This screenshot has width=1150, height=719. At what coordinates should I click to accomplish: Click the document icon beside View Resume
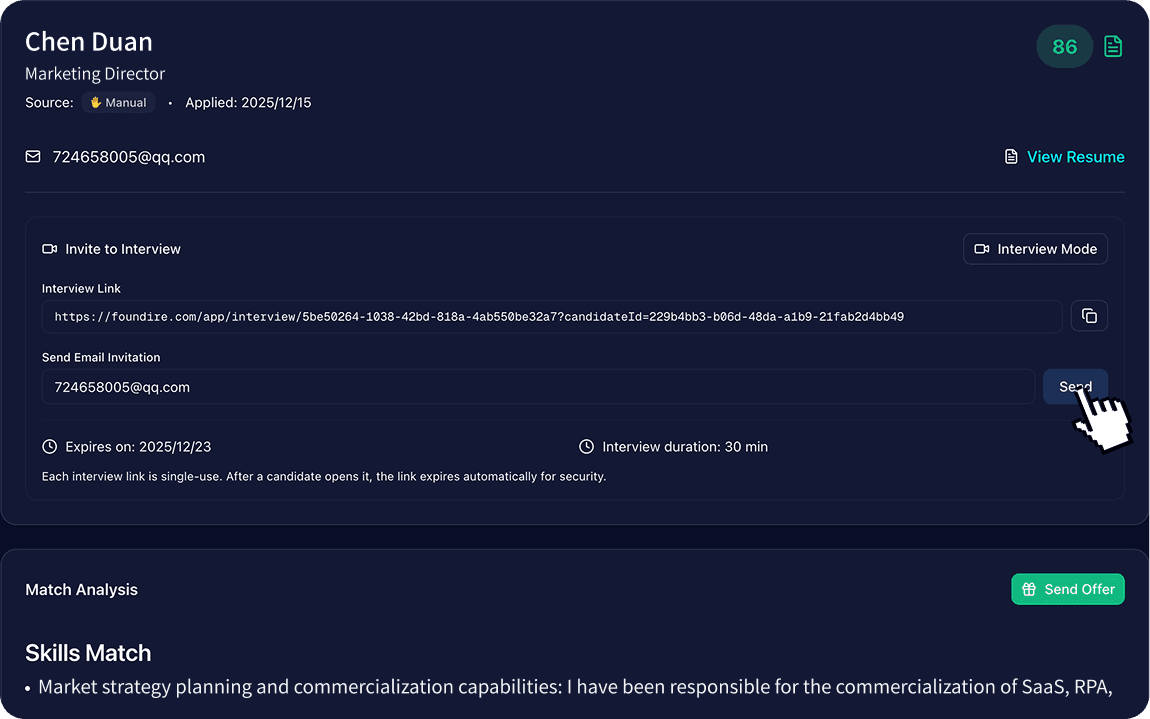coord(1011,157)
